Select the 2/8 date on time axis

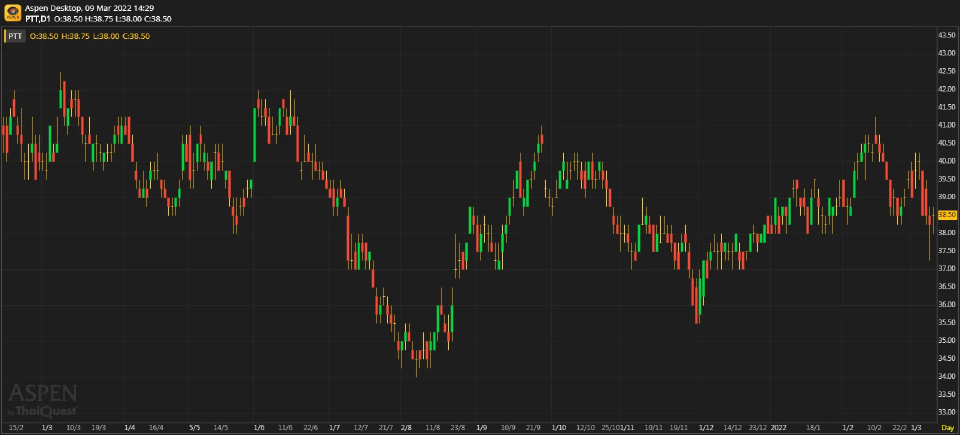[x=406, y=427]
